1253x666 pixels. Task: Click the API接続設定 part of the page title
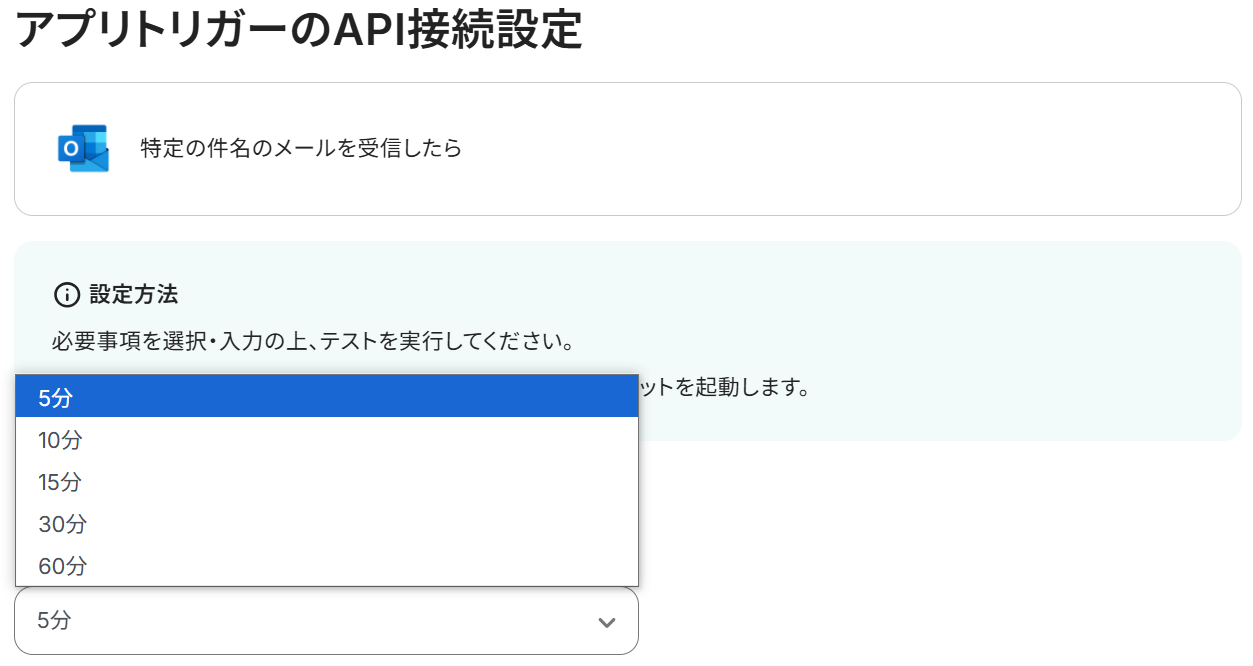tap(457, 30)
